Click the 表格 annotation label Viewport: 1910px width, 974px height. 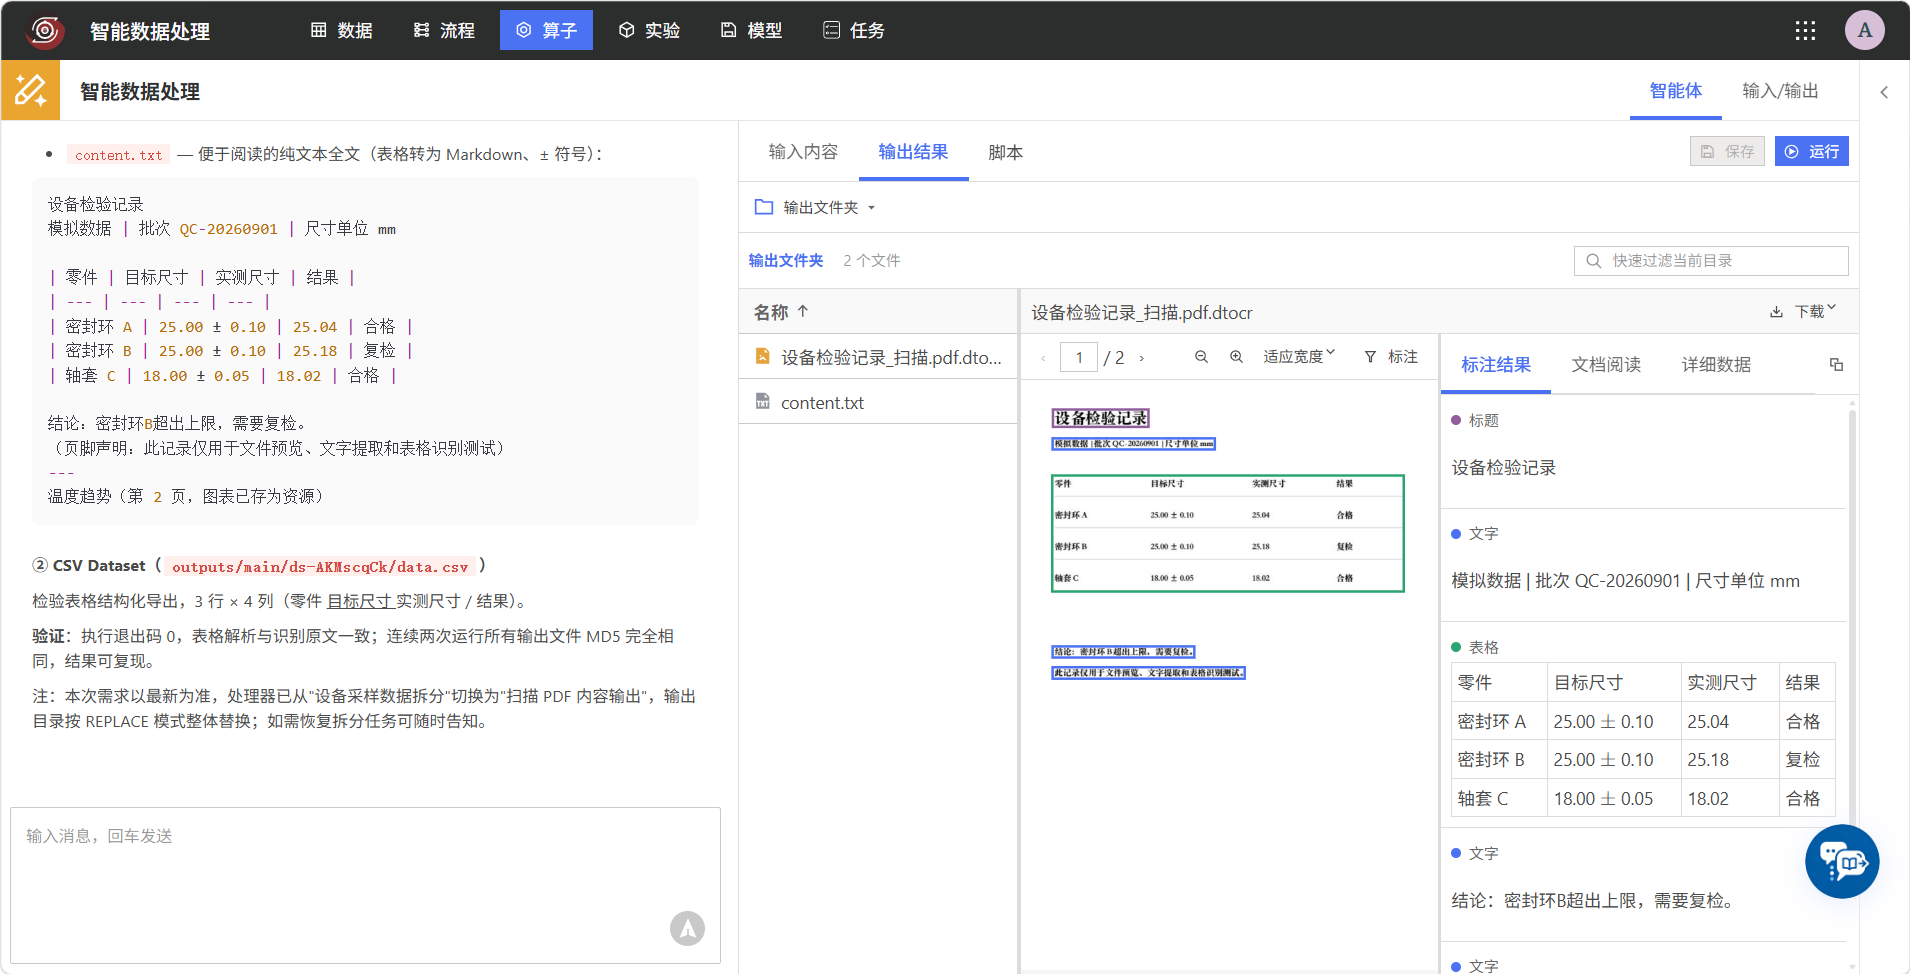coord(1483,647)
